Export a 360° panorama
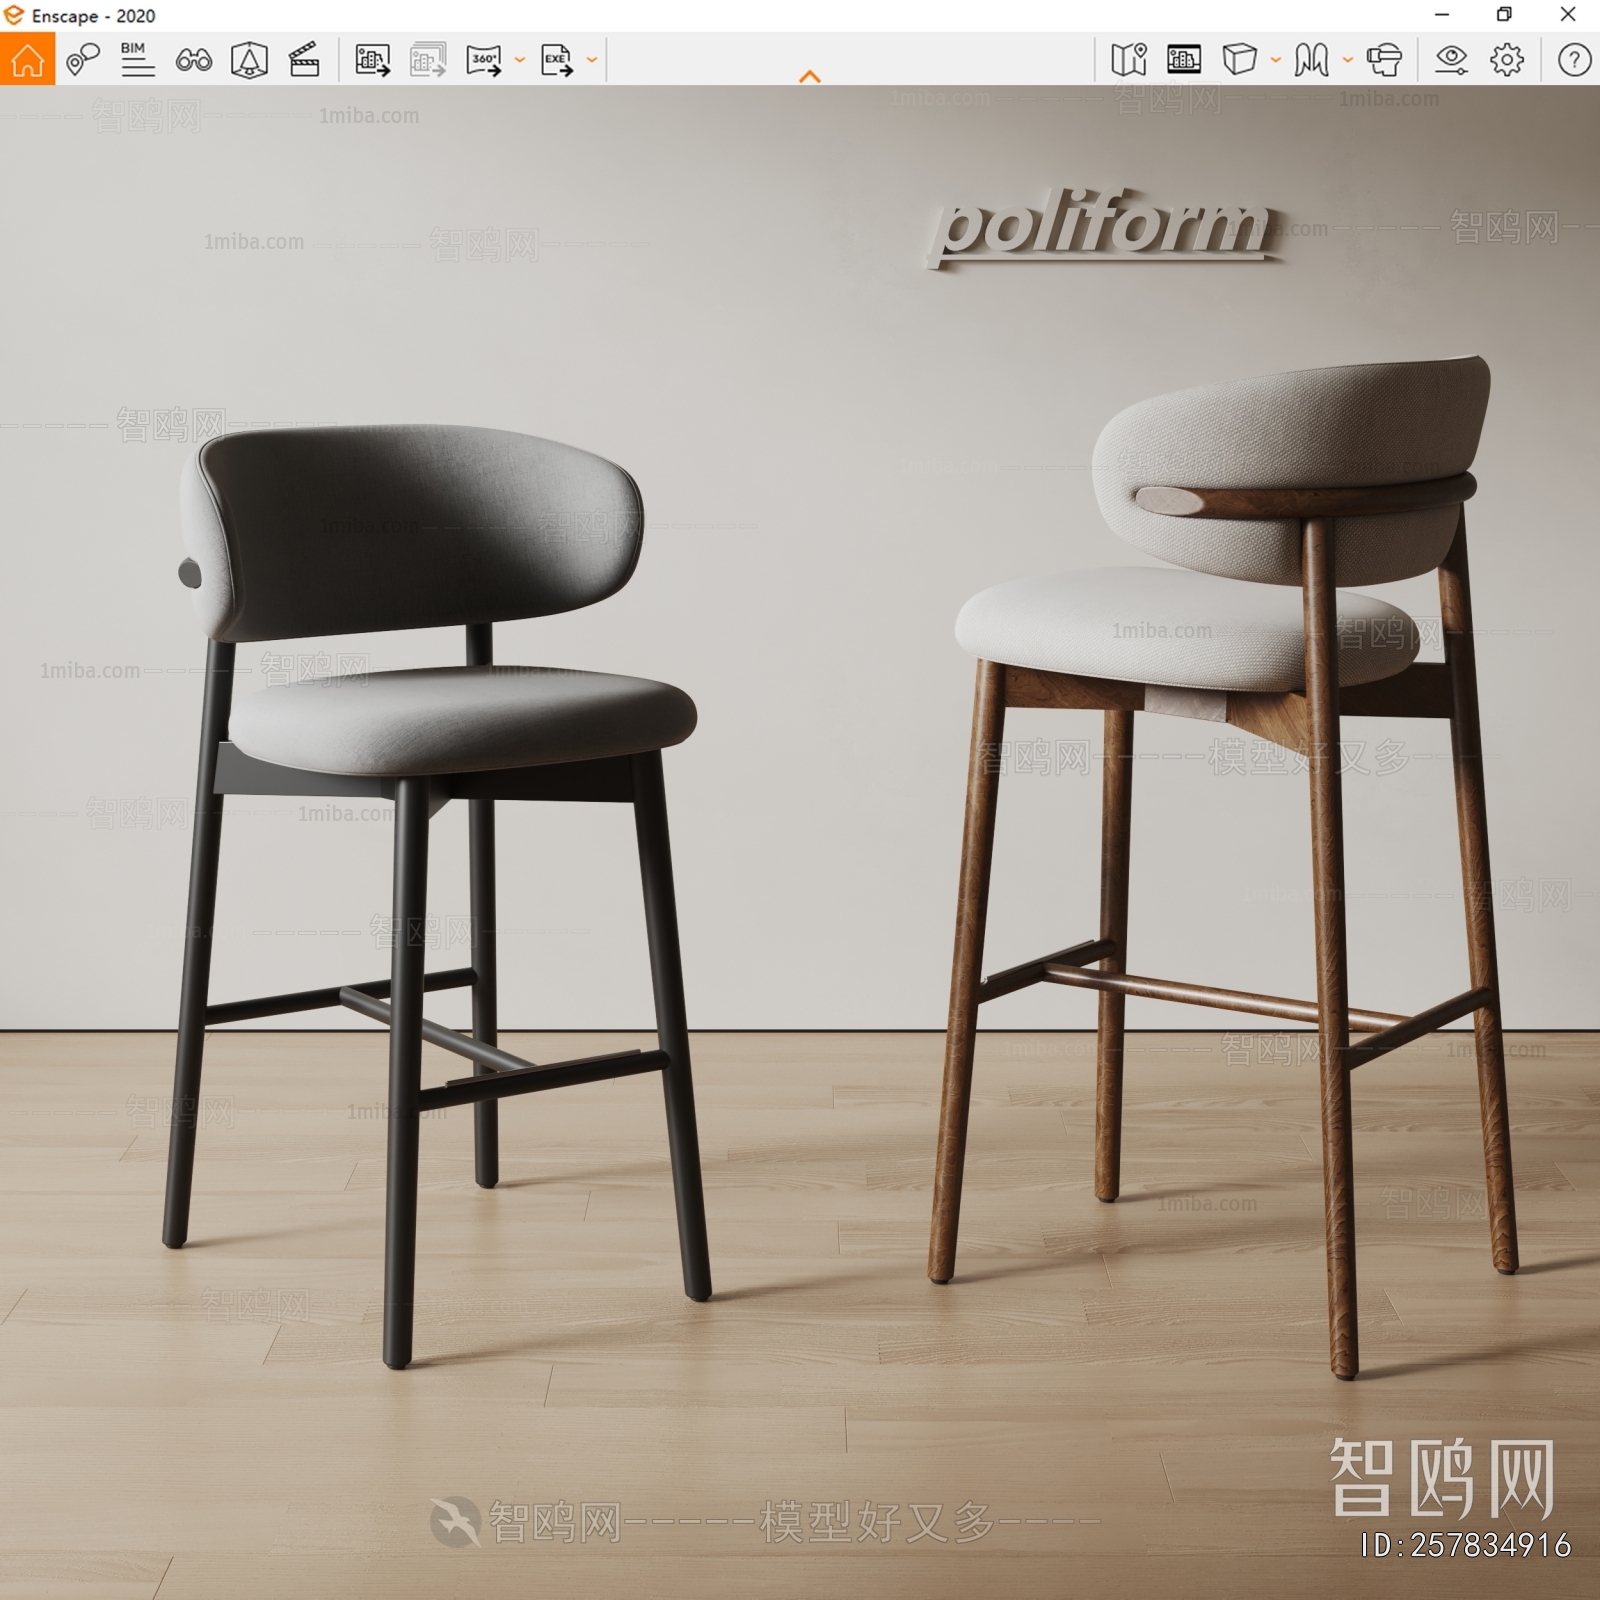 [485, 60]
